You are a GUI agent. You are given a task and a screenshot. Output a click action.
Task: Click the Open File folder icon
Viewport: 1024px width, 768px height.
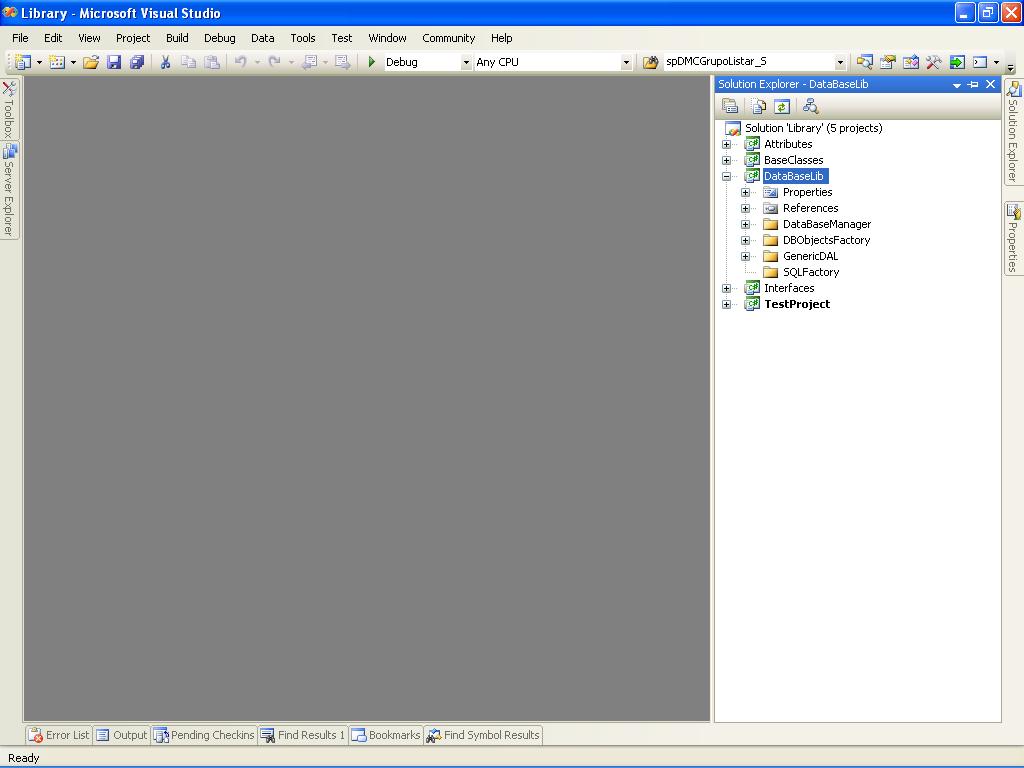[91, 62]
